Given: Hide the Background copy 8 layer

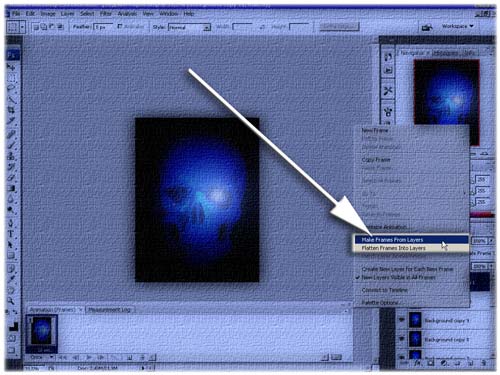Looking at the screenshot, I should coord(401,339).
